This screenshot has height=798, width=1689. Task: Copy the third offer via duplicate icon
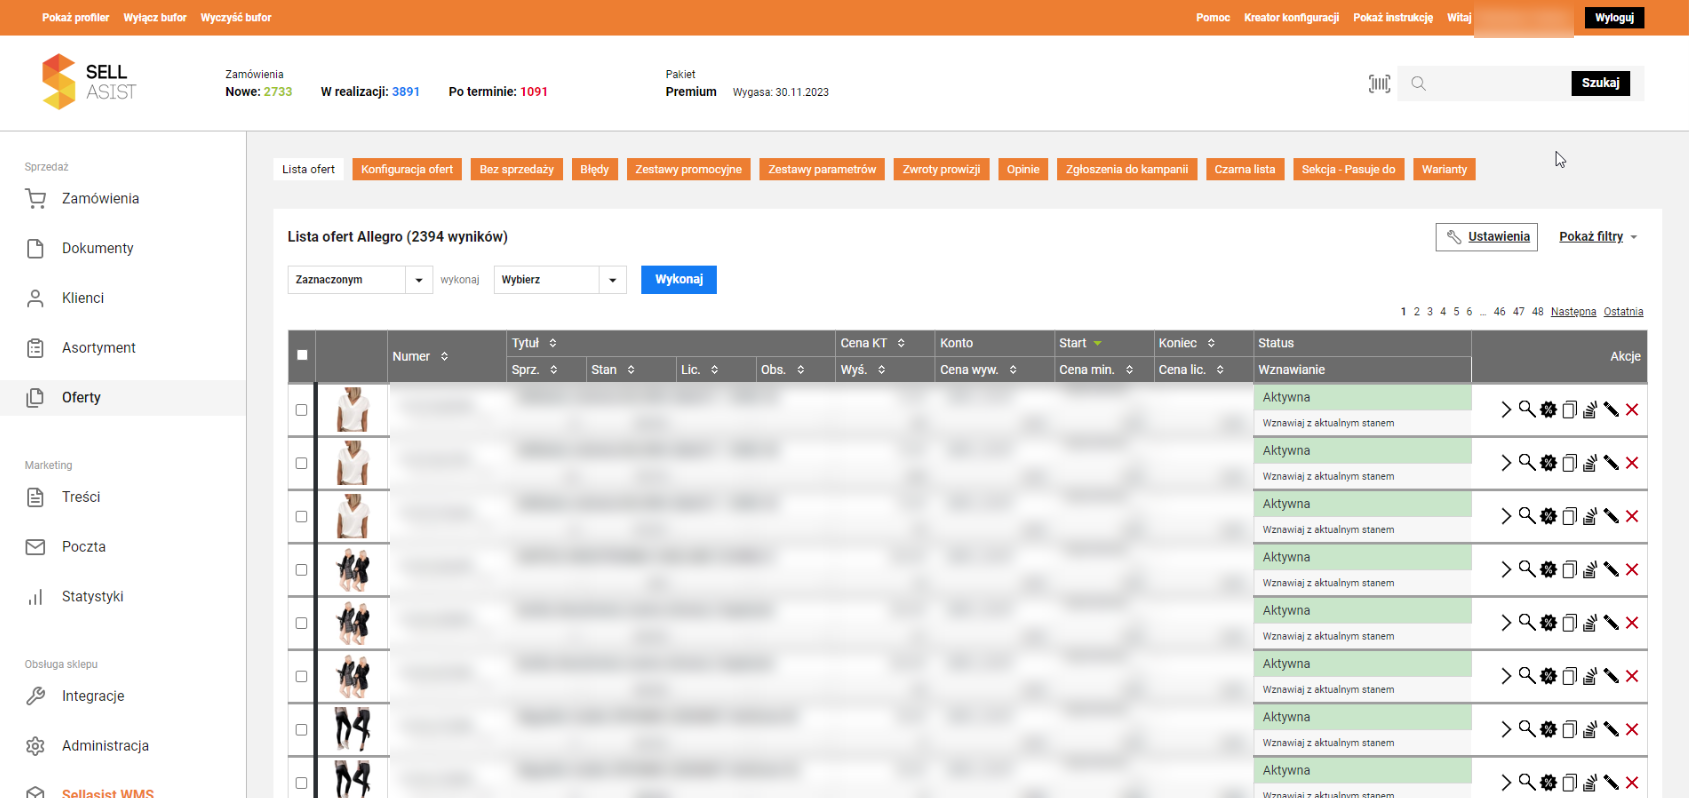(x=1569, y=516)
